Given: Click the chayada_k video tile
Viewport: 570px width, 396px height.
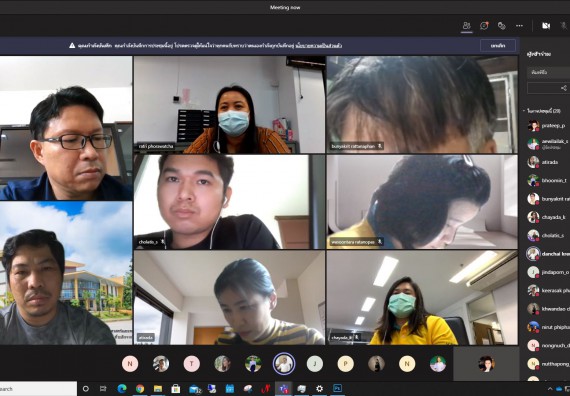Looking at the screenshot, I should pyautogui.click(x=422, y=298).
